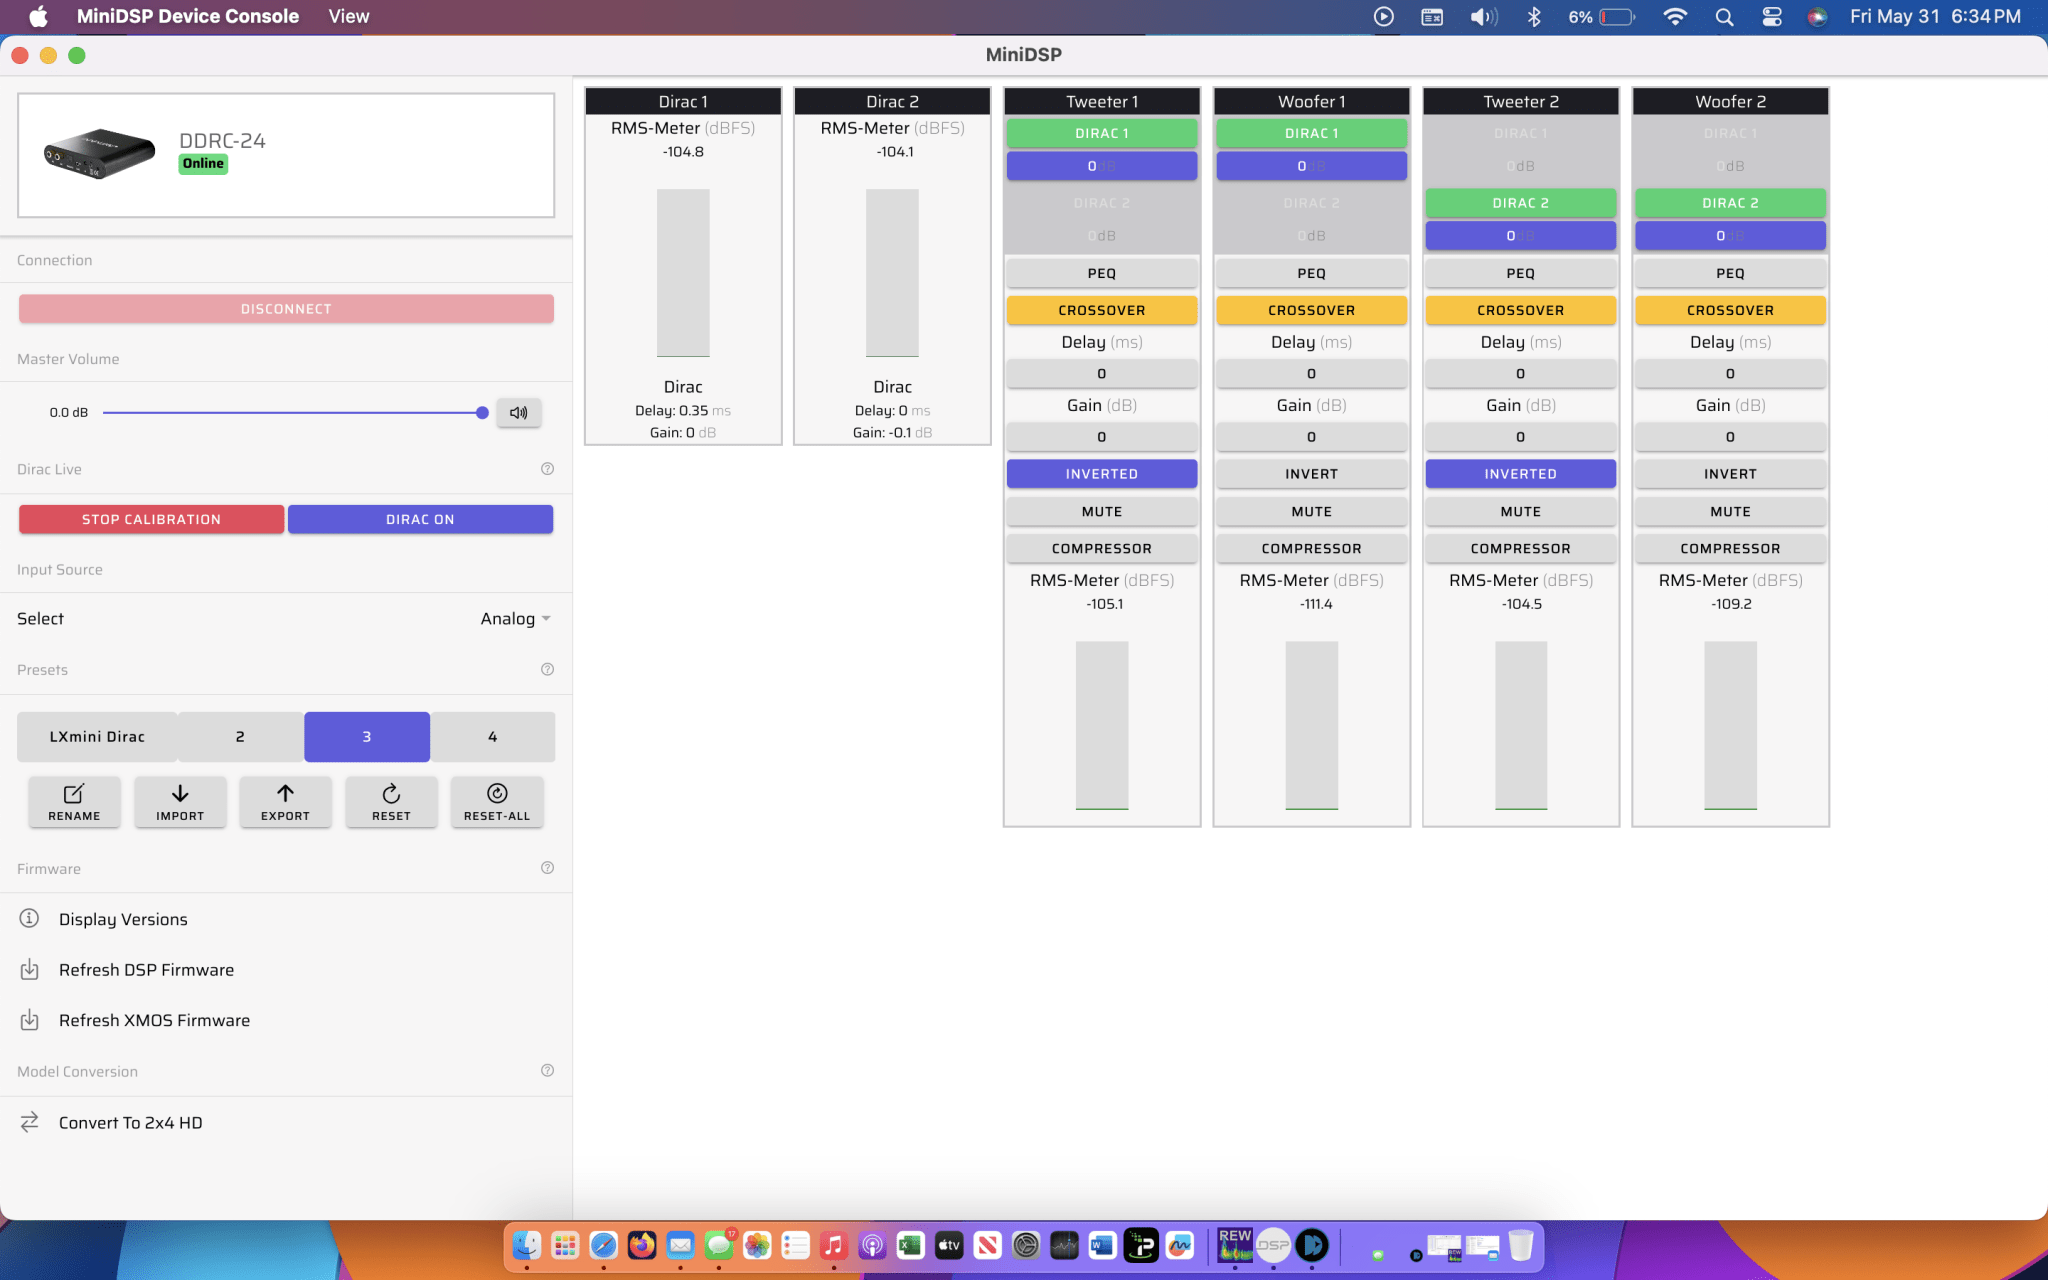2048x1280 pixels.
Task: Select preset 3
Action: 367,737
